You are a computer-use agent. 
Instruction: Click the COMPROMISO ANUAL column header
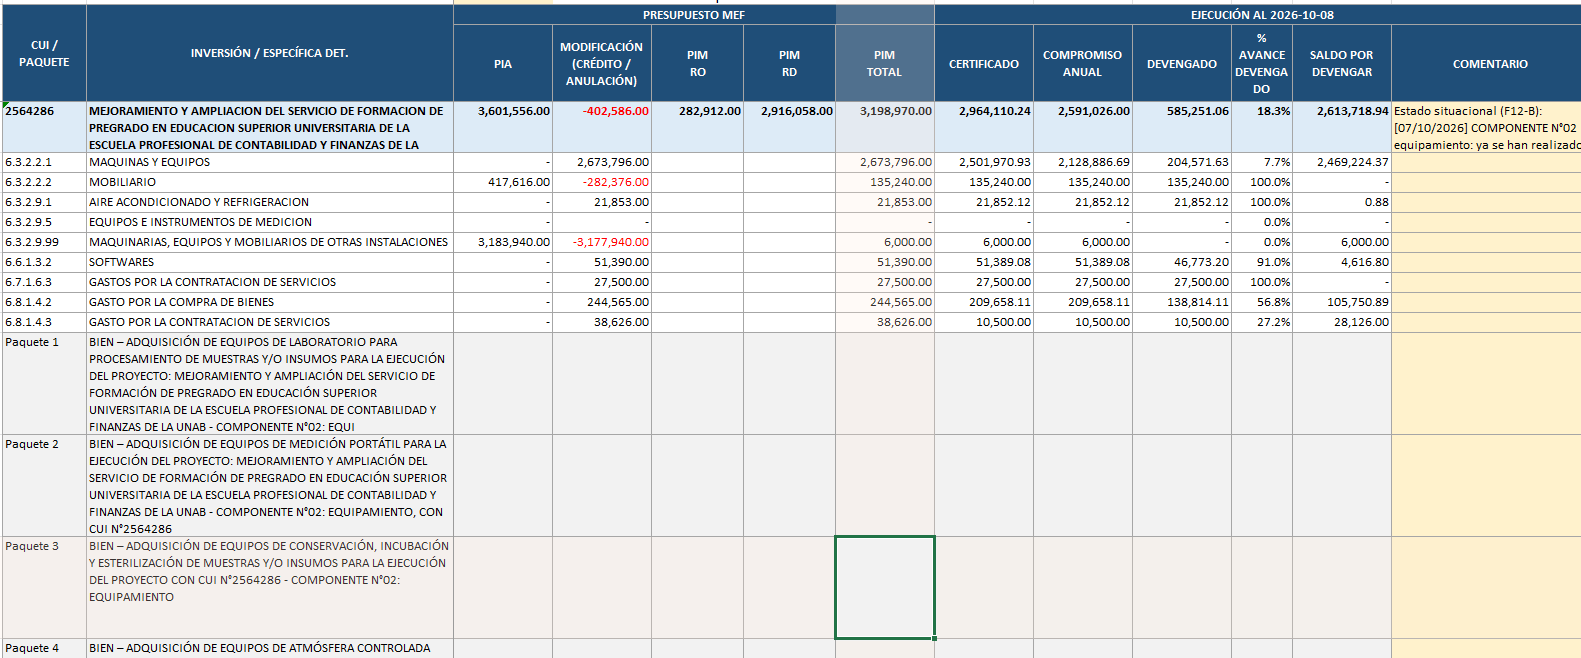1083,64
